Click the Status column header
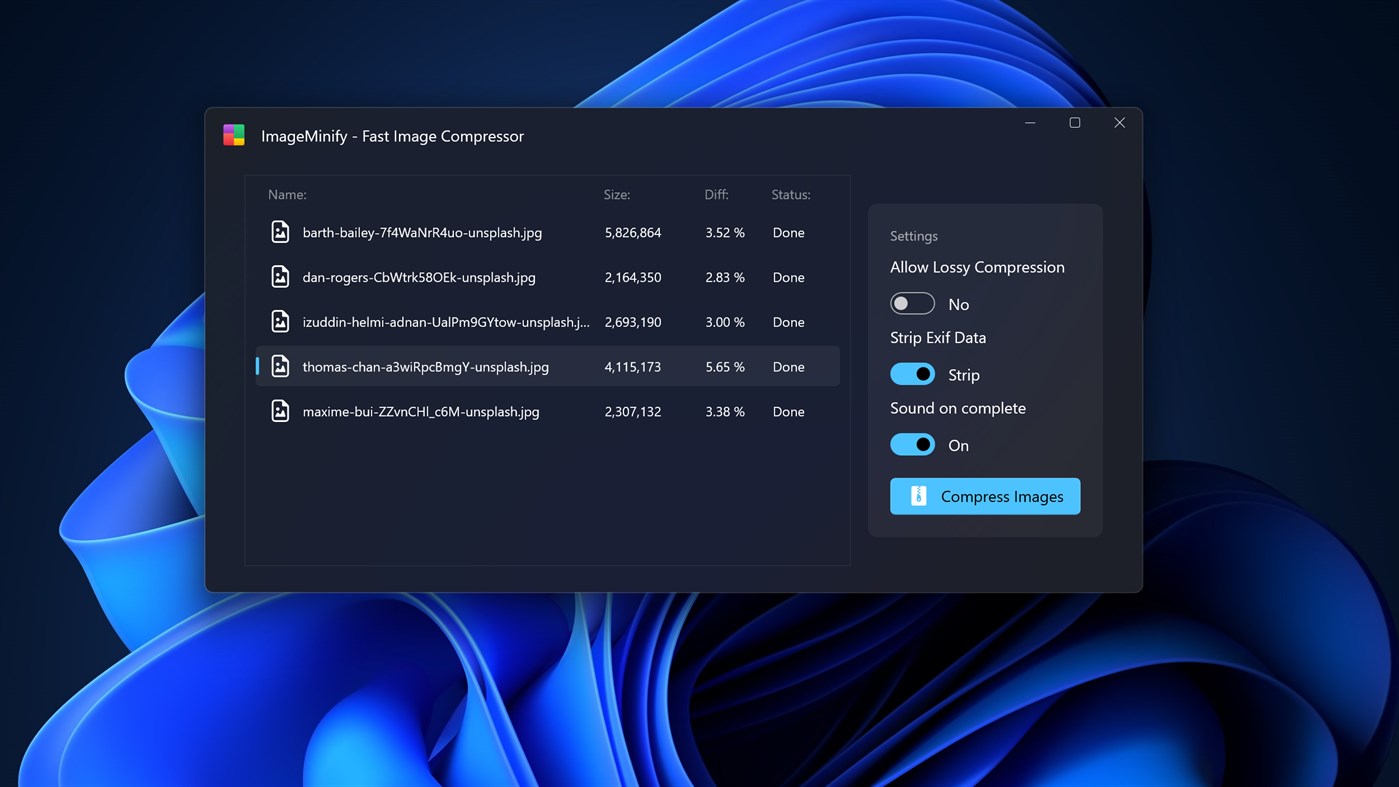 (789, 194)
